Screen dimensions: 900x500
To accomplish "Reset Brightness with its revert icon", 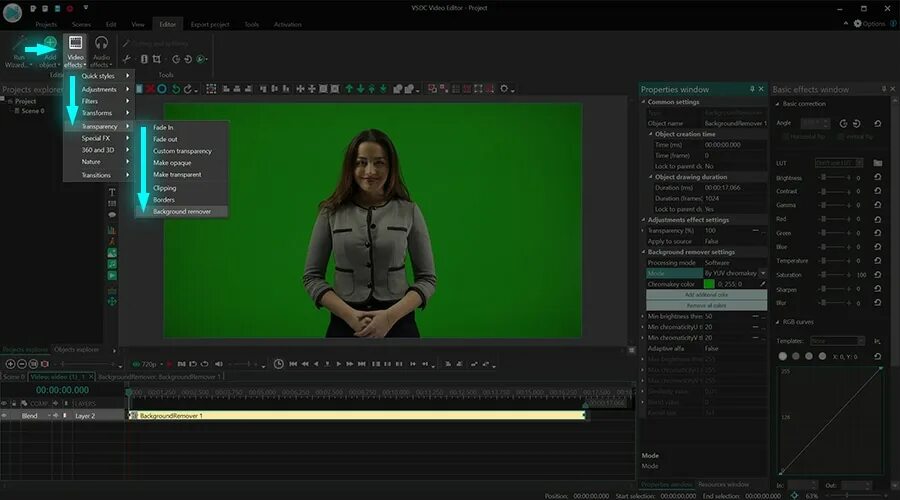I will point(878,177).
